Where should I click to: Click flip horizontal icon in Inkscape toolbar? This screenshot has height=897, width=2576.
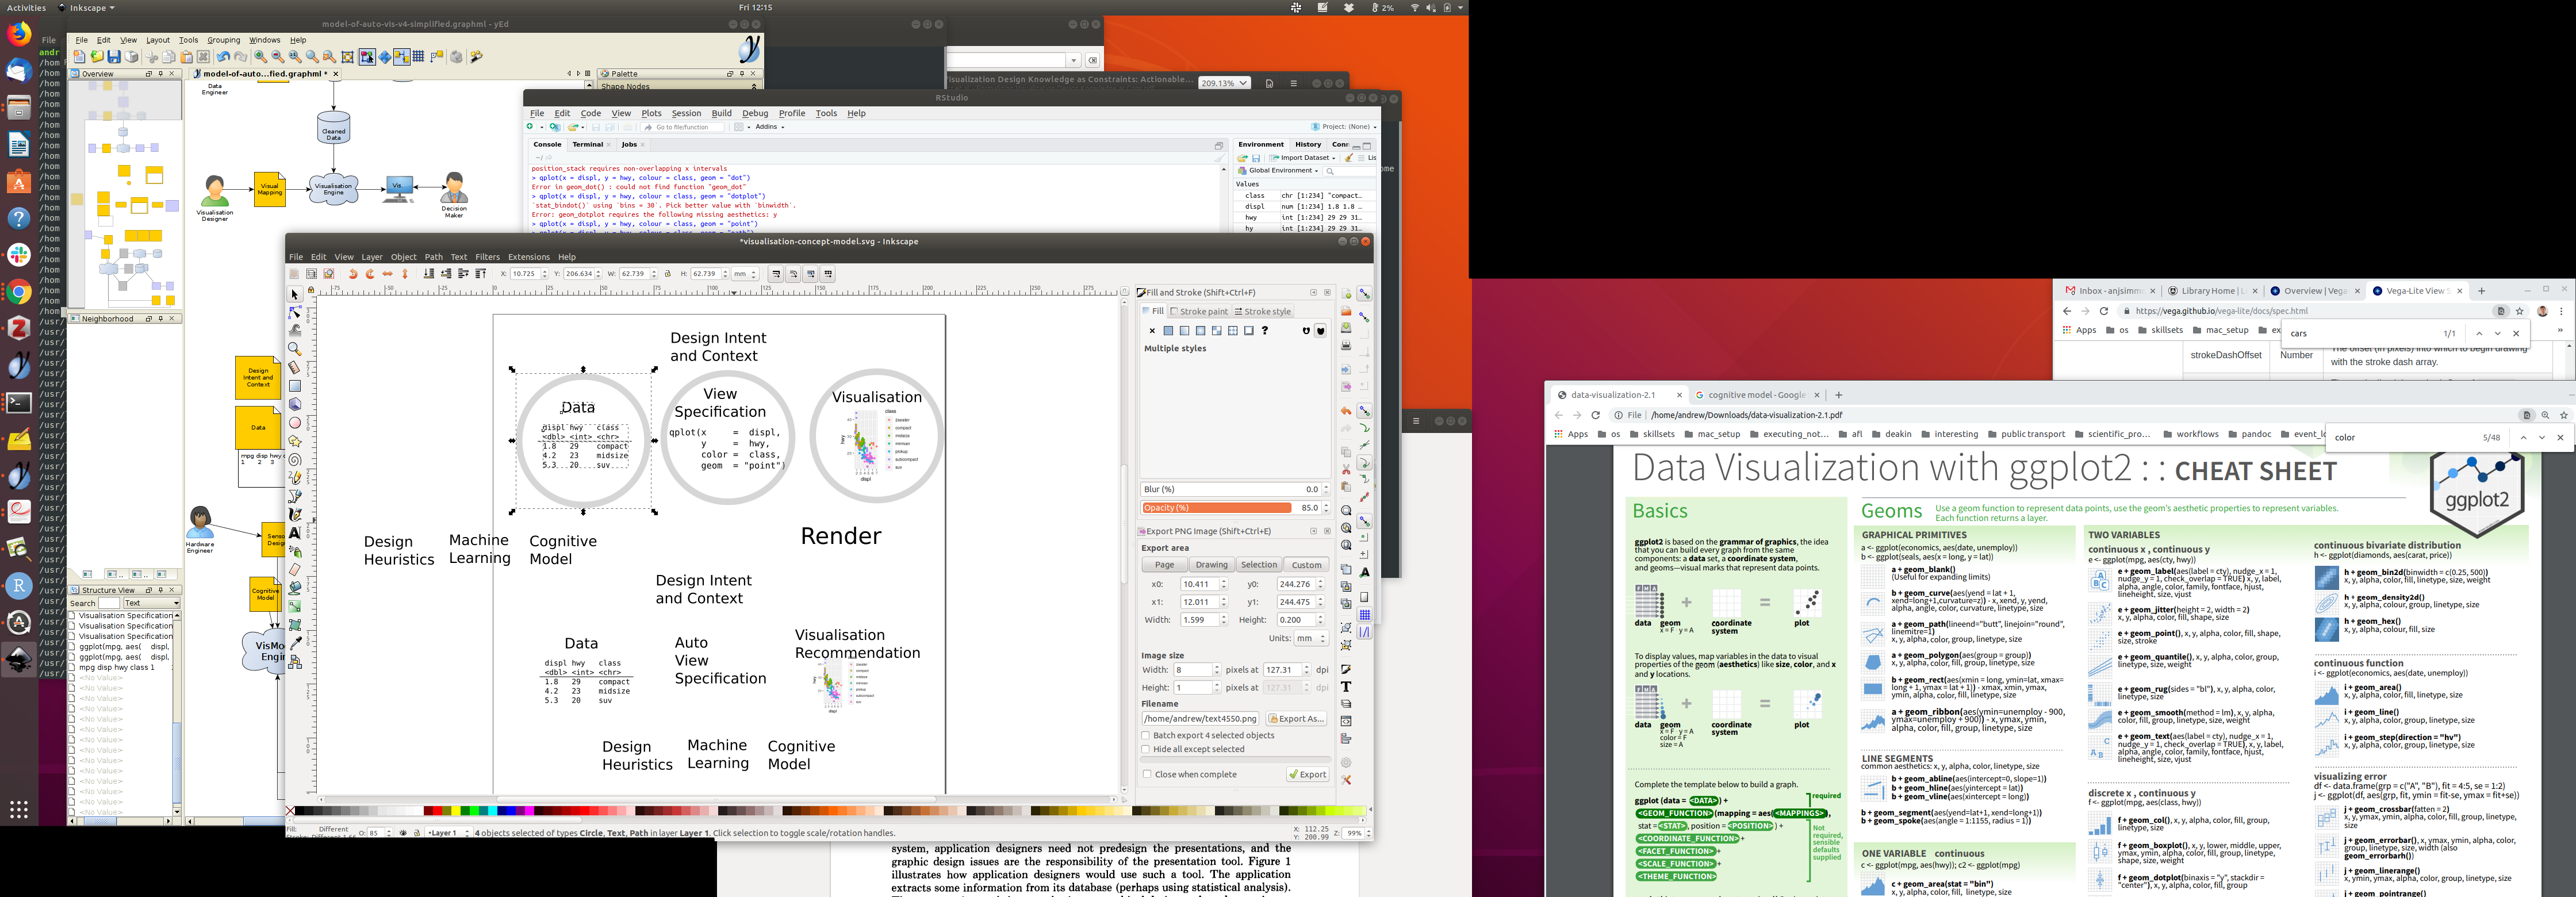pyautogui.click(x=388, y=274)
